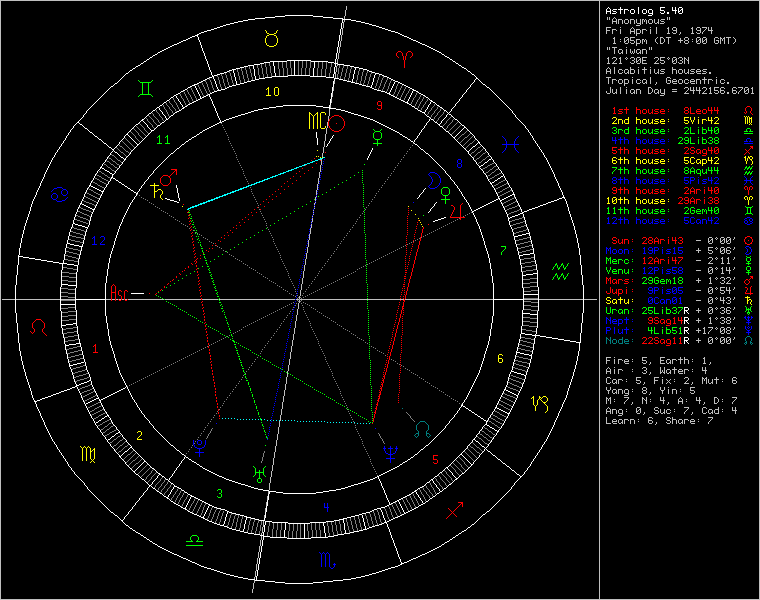Click the Sun symbol near MC
760x600 pixels.
(336, 124)
